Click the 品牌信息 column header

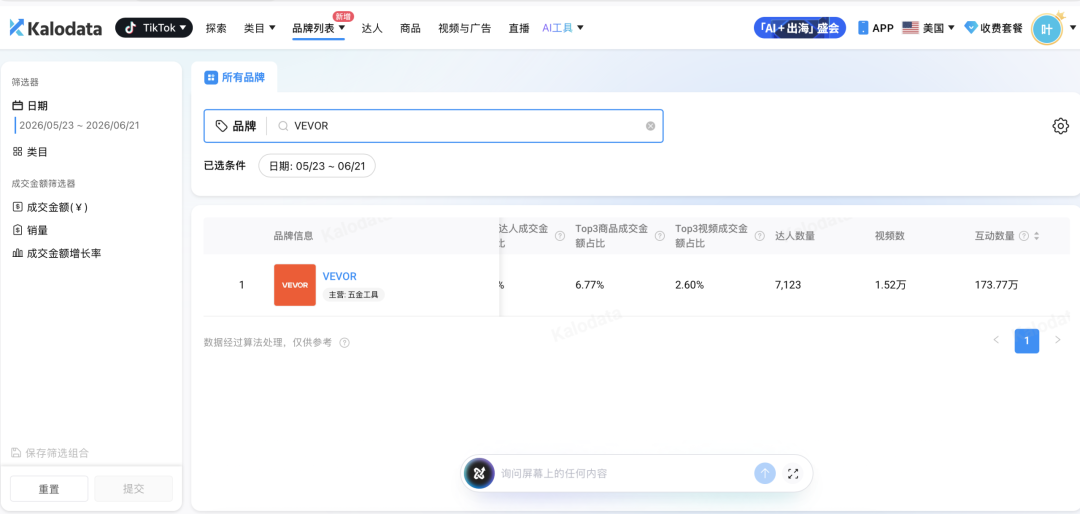[293, 236]
